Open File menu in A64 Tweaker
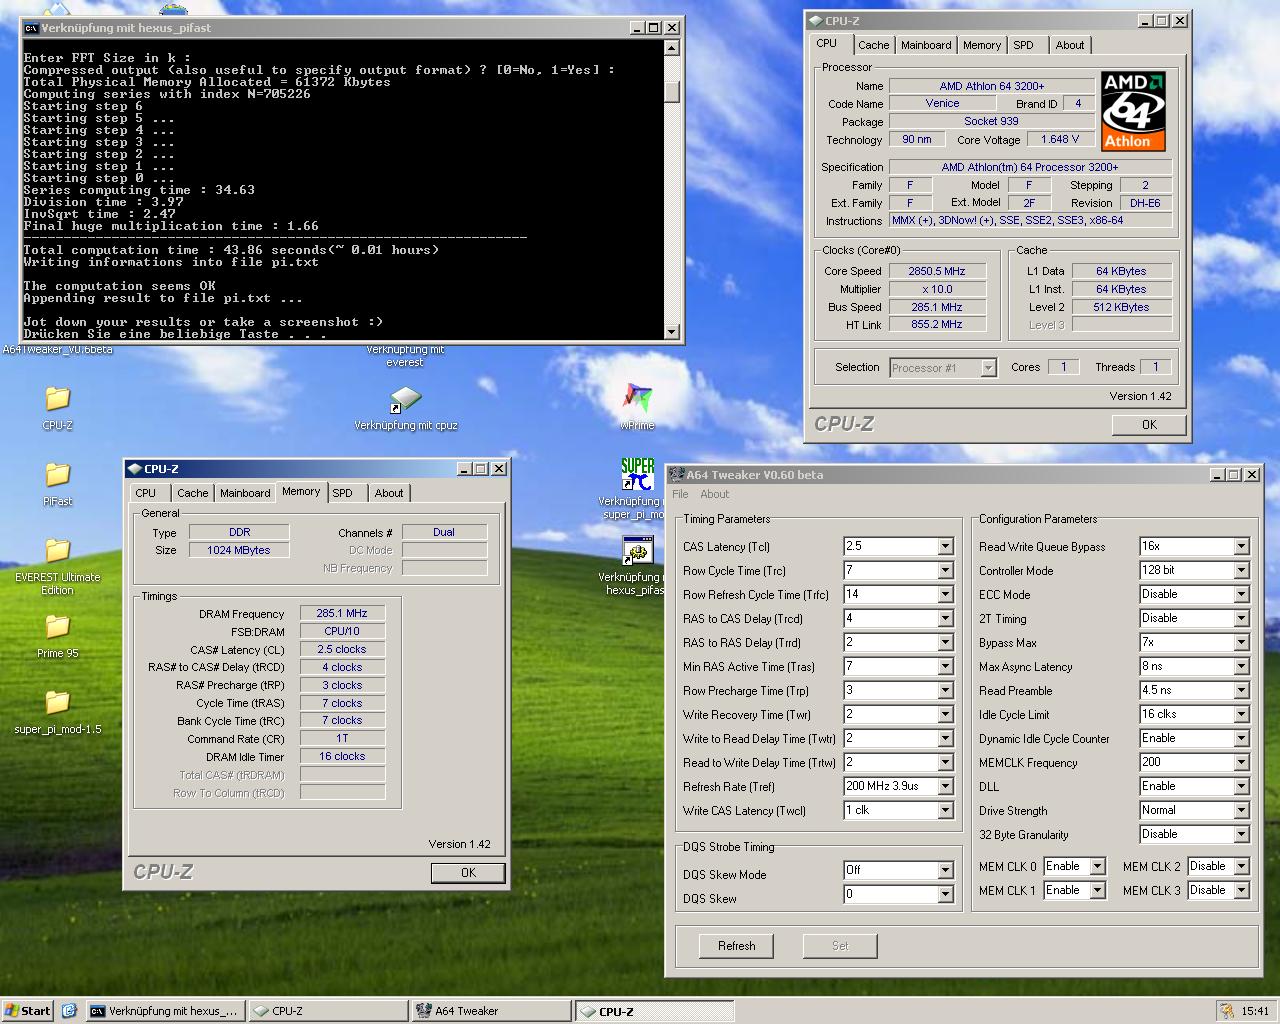1280x1024 pixels. pyautogui.click(x=680, y=494)
